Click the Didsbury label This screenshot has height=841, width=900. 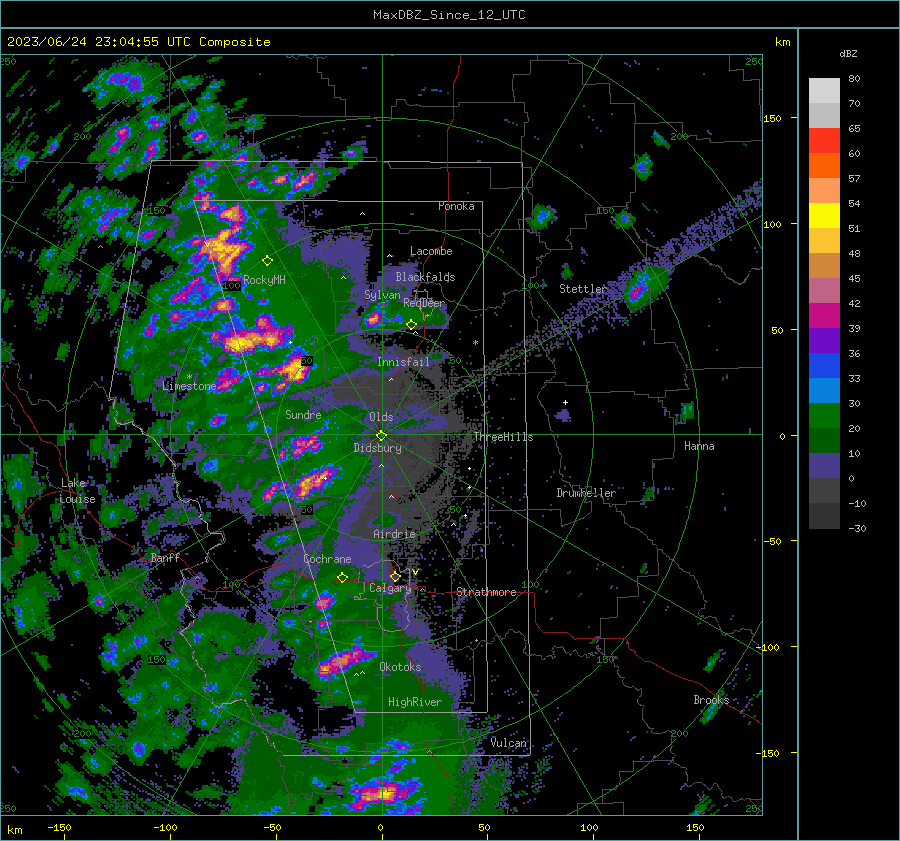(x=377, y=448)
